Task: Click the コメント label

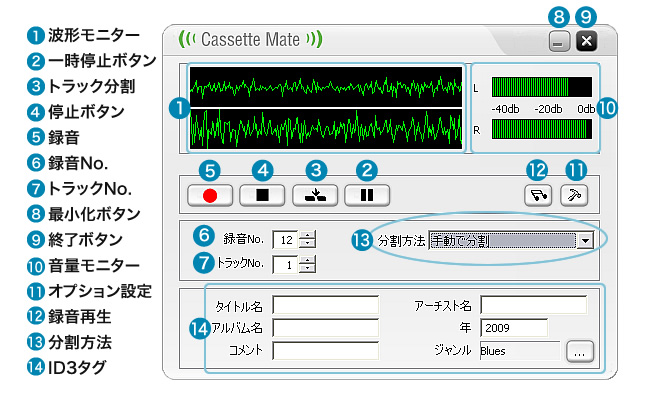Action: click(x=246, y=350)
